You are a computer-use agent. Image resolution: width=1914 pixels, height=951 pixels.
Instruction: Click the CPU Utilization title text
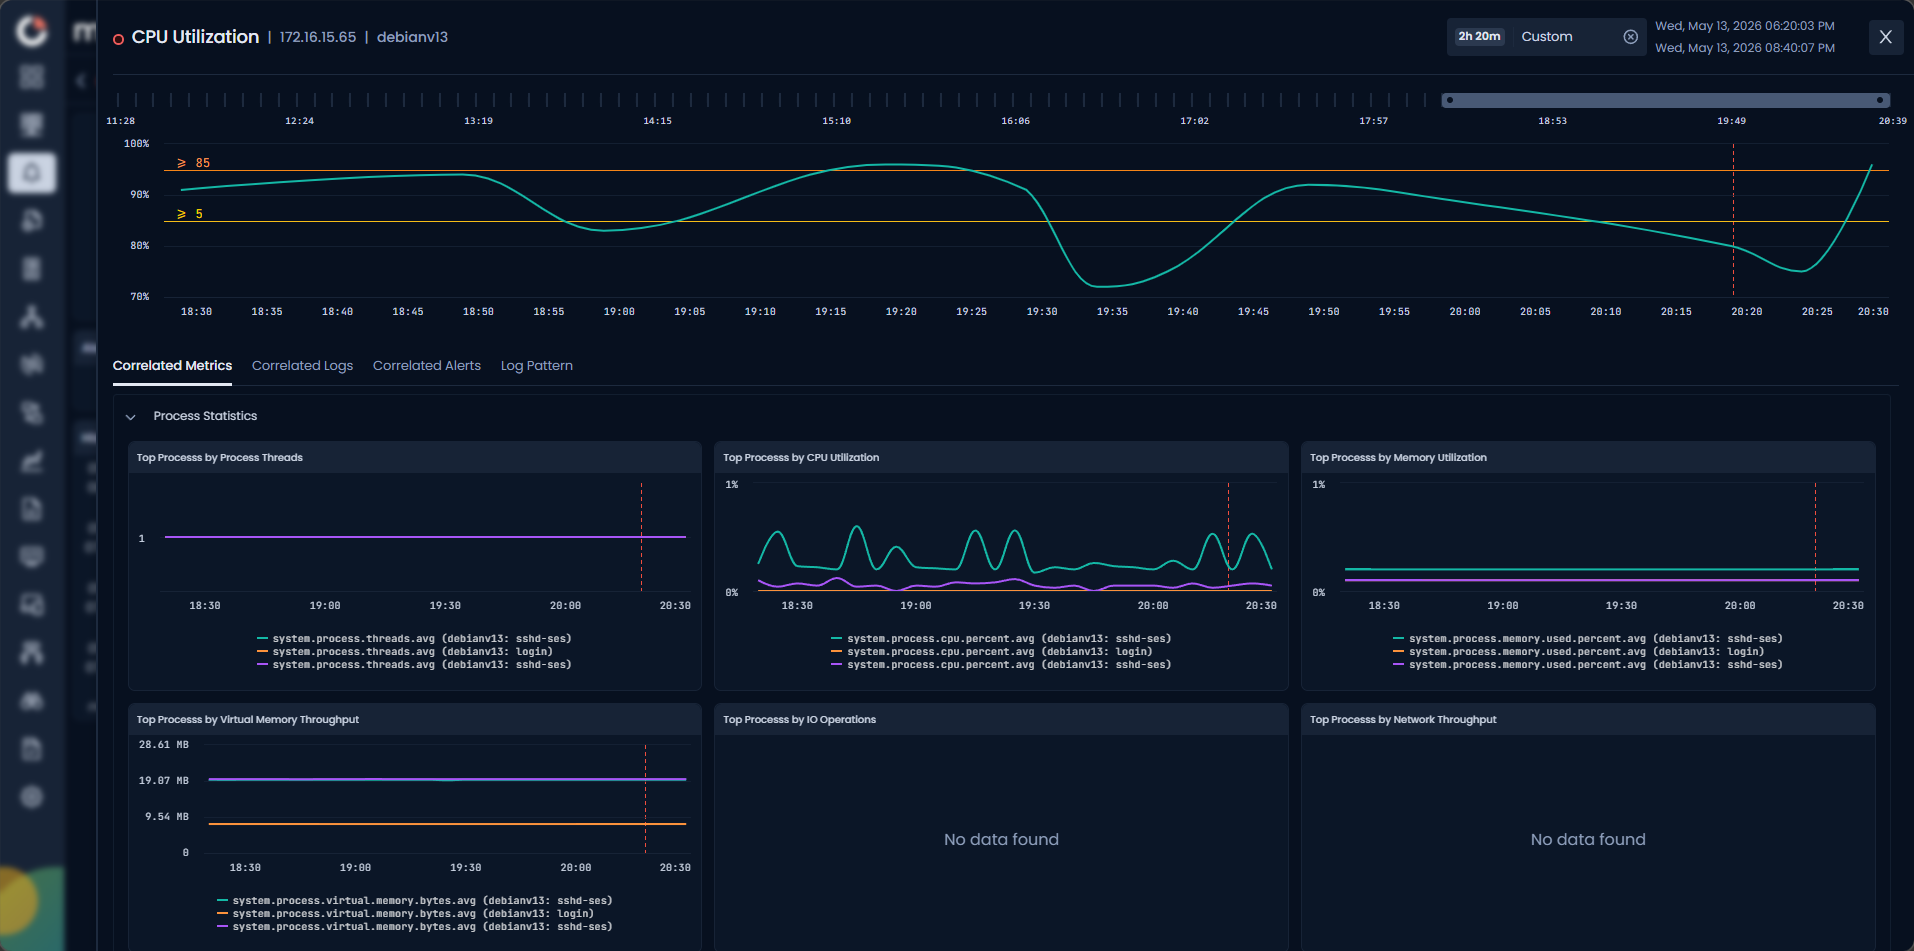(195, 37)
